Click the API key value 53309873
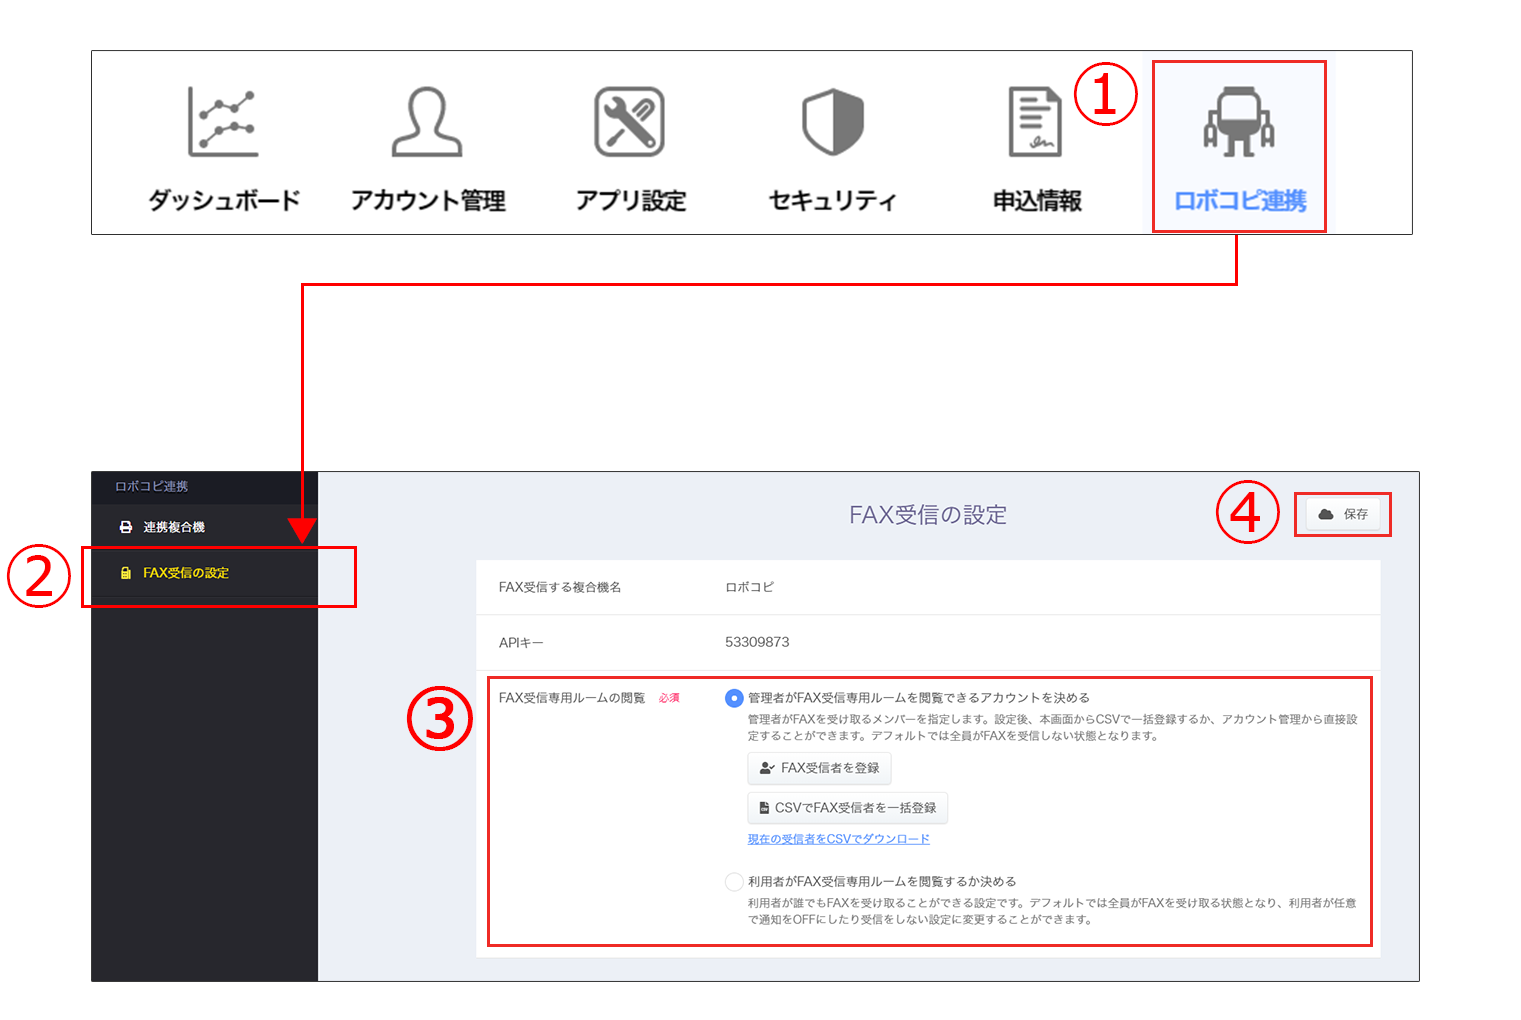Image resolution: width=1521 pixels, height=1020 pixels. (x=757, y=642)
